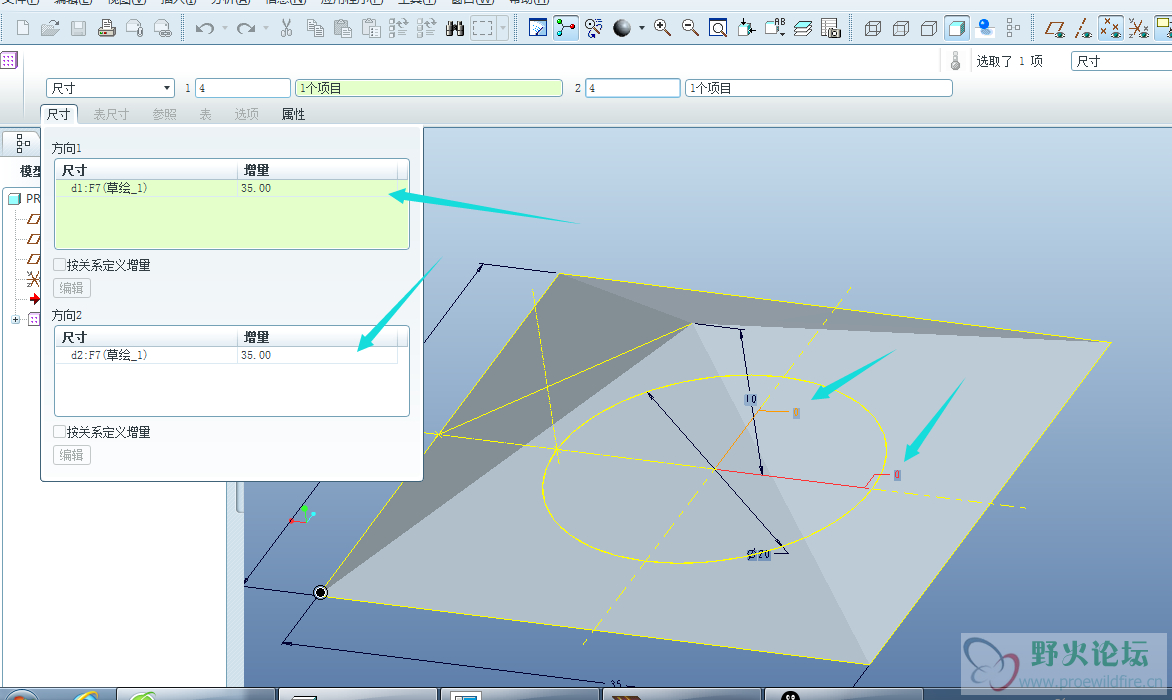Image resolution: width=1172 pixels, height=700 pixels.
Task: Click the black circular pattern handle
Action: pyautogui.click(x=321, y=592)
